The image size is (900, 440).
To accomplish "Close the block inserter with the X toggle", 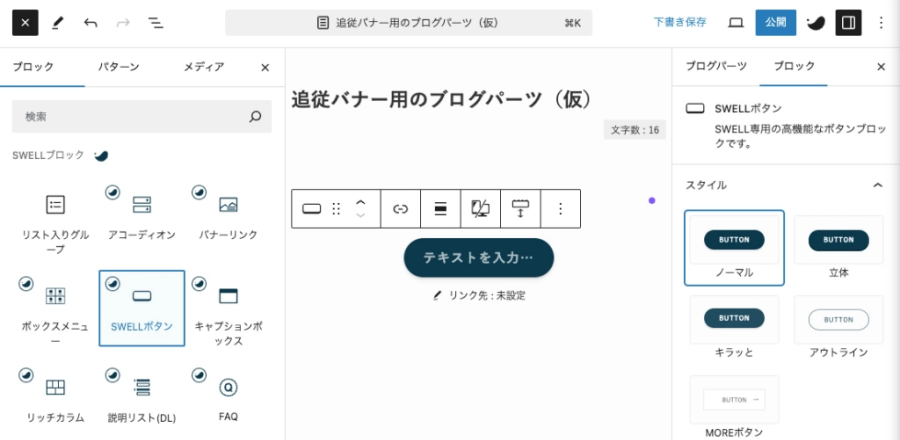I will 25,23.
